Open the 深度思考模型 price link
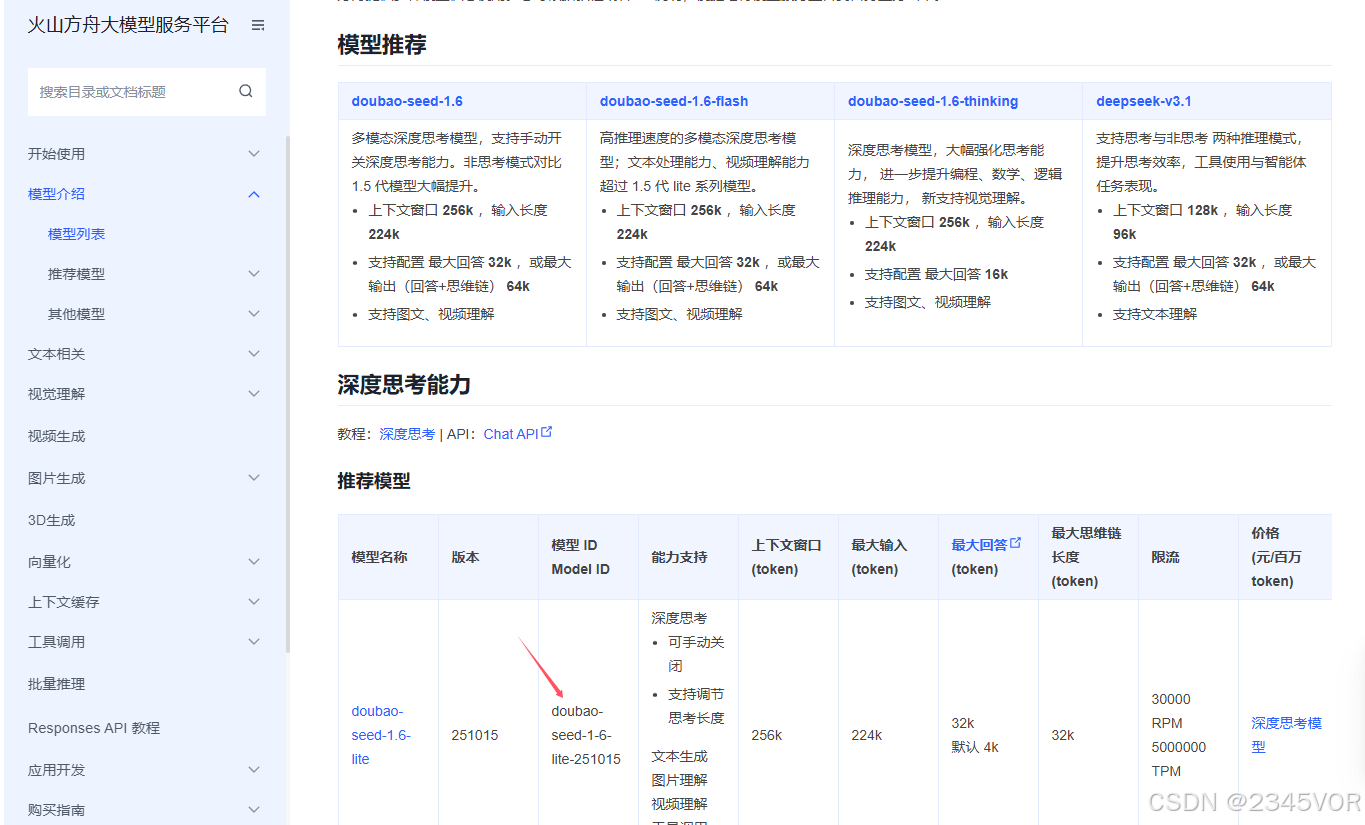The image size is (1365, 825). coord(1286,735)
